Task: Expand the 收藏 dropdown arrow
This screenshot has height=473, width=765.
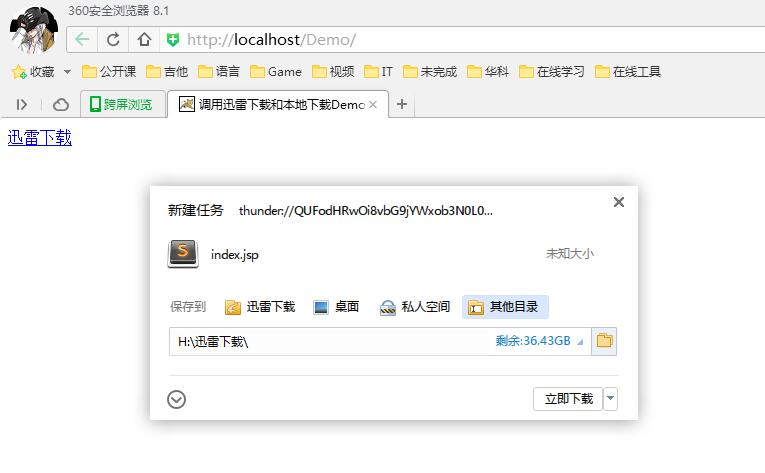Action: (67, 72)
